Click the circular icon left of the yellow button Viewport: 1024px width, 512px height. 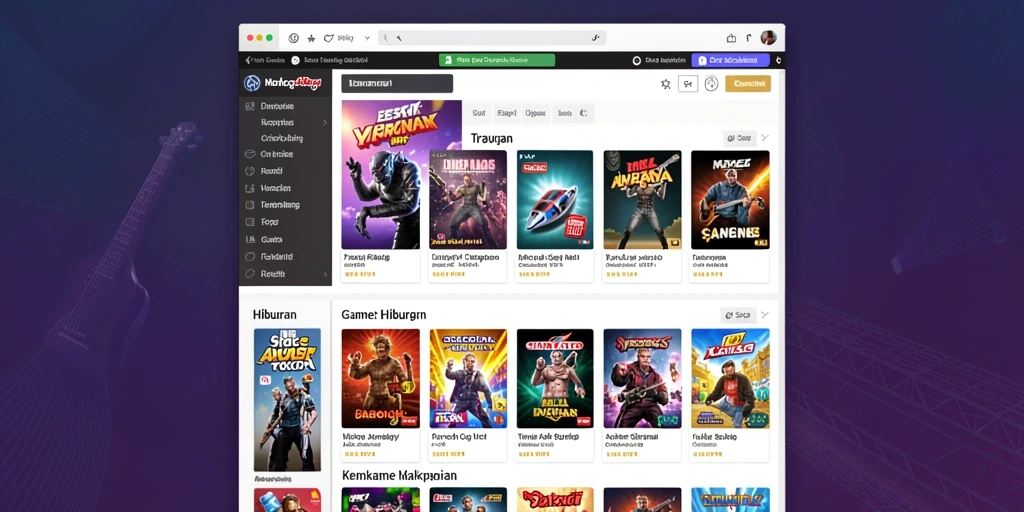point(711,84)
